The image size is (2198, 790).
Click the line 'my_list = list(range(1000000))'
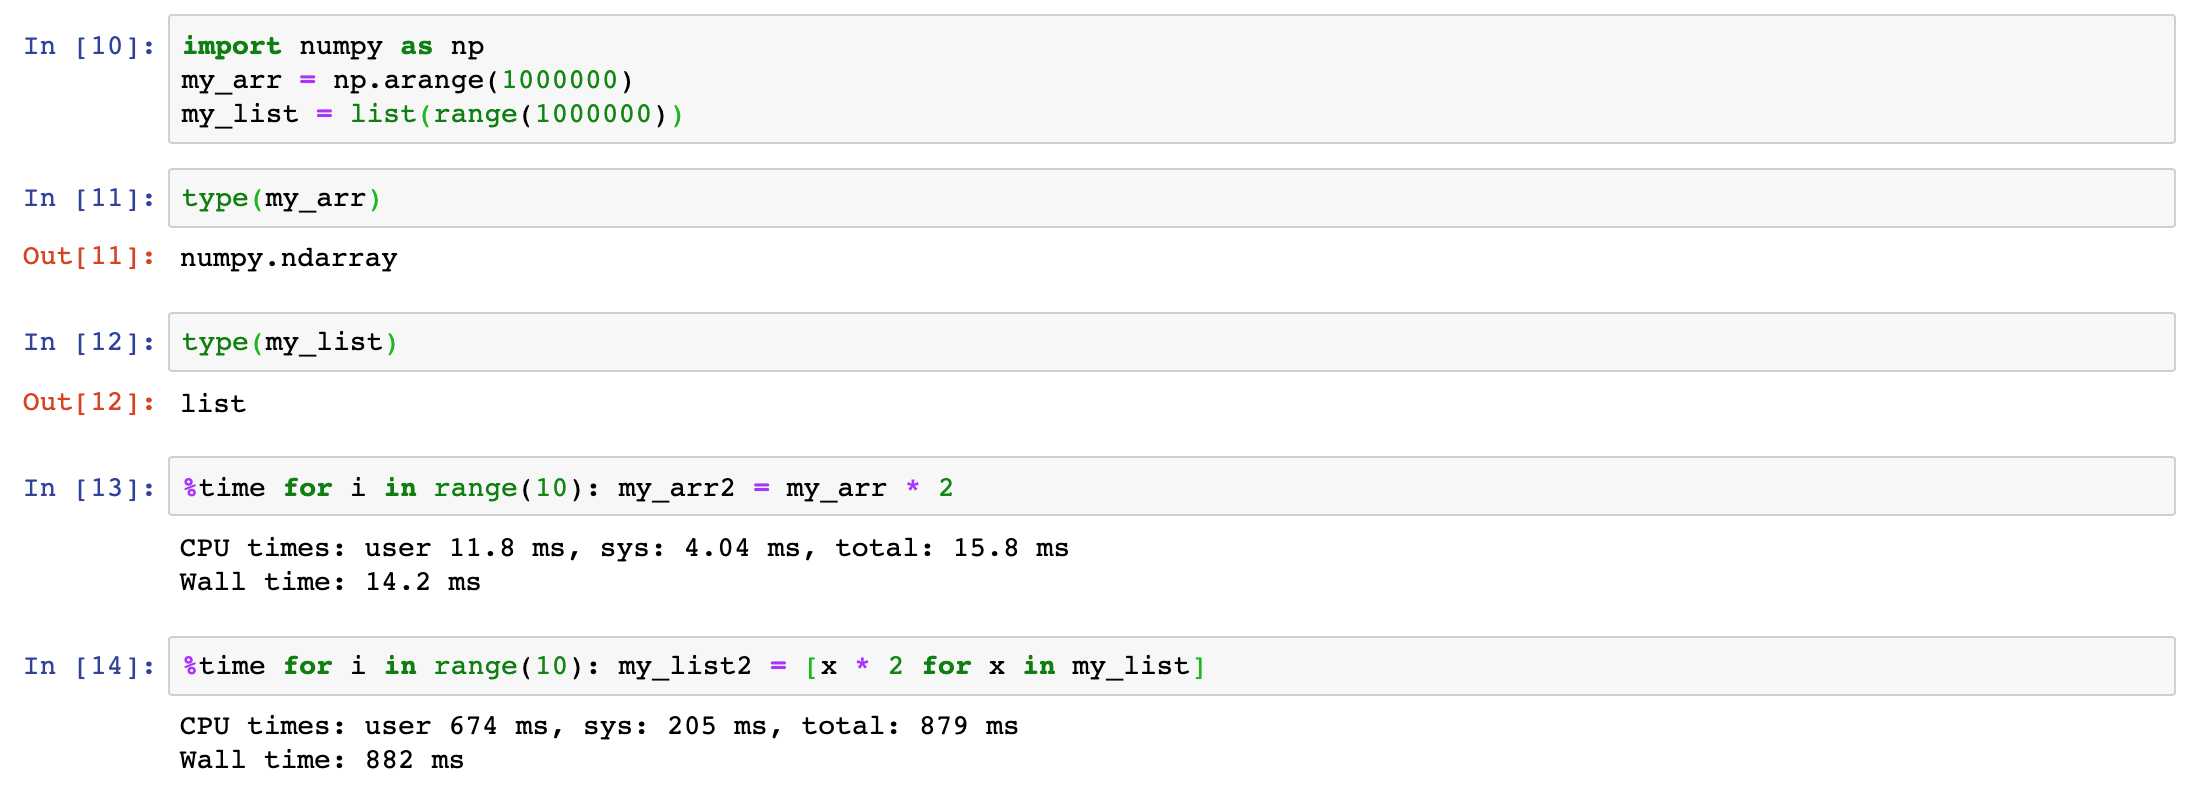(432, 114)
